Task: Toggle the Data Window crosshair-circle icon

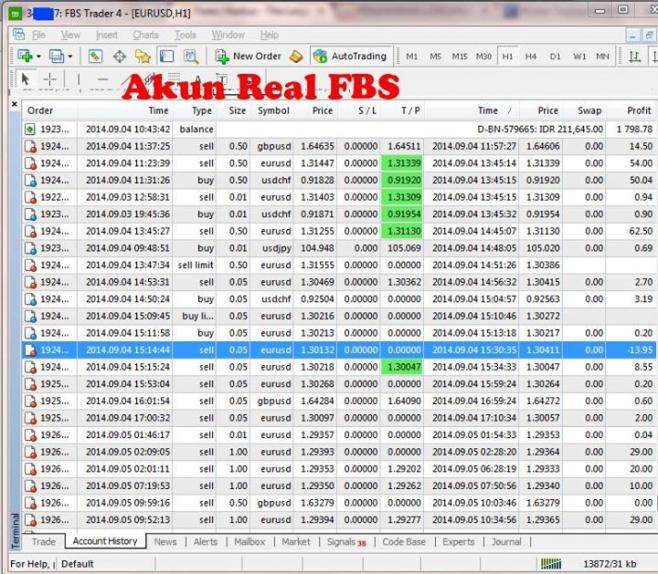Action: 120,56
